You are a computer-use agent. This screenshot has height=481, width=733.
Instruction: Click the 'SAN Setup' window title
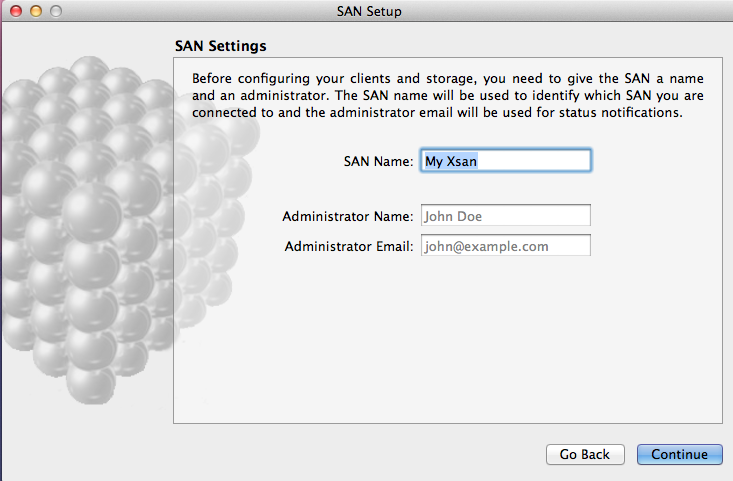pos(369,11)
